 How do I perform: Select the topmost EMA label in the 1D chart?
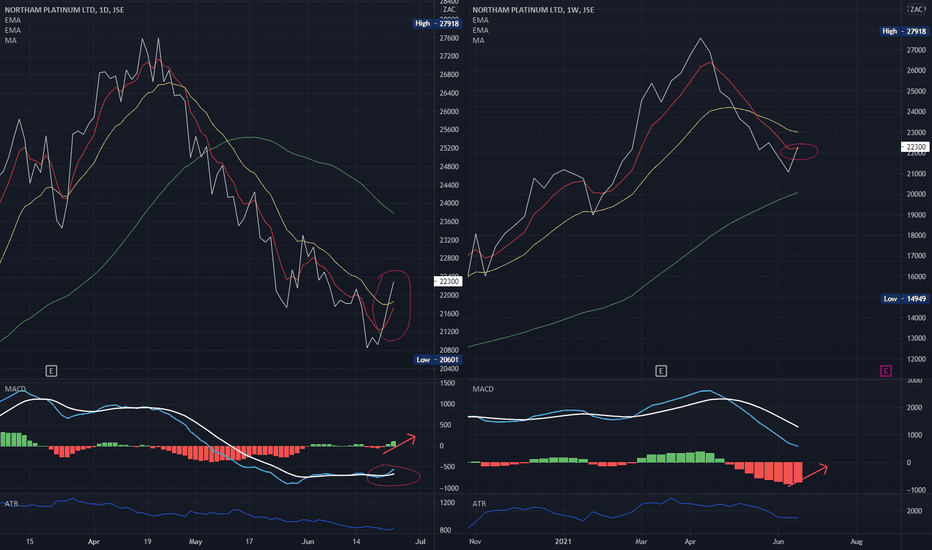12,20
